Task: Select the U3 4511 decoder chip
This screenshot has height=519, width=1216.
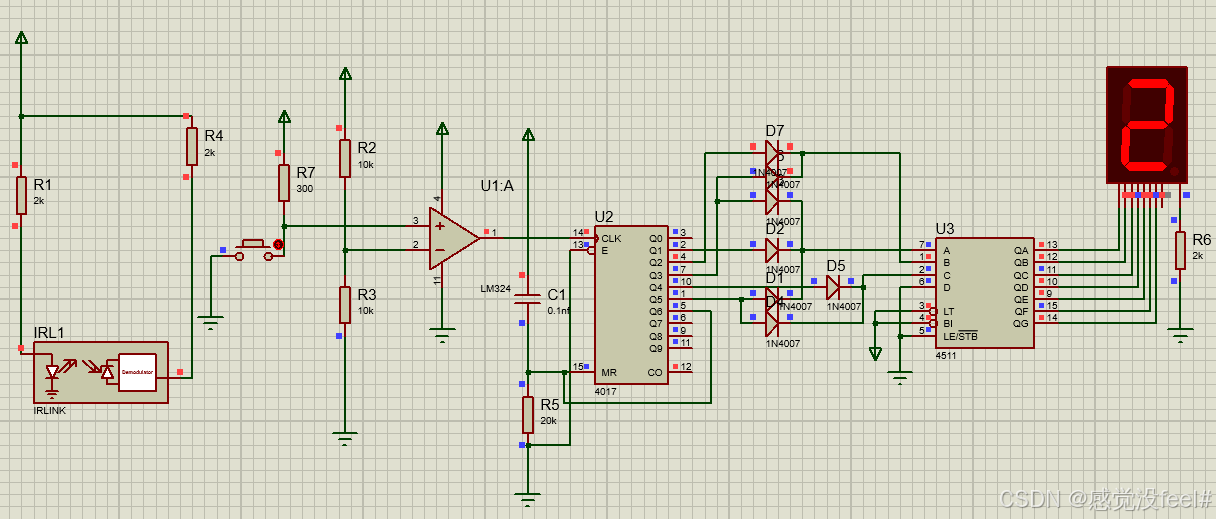Action: pos(984,294)
